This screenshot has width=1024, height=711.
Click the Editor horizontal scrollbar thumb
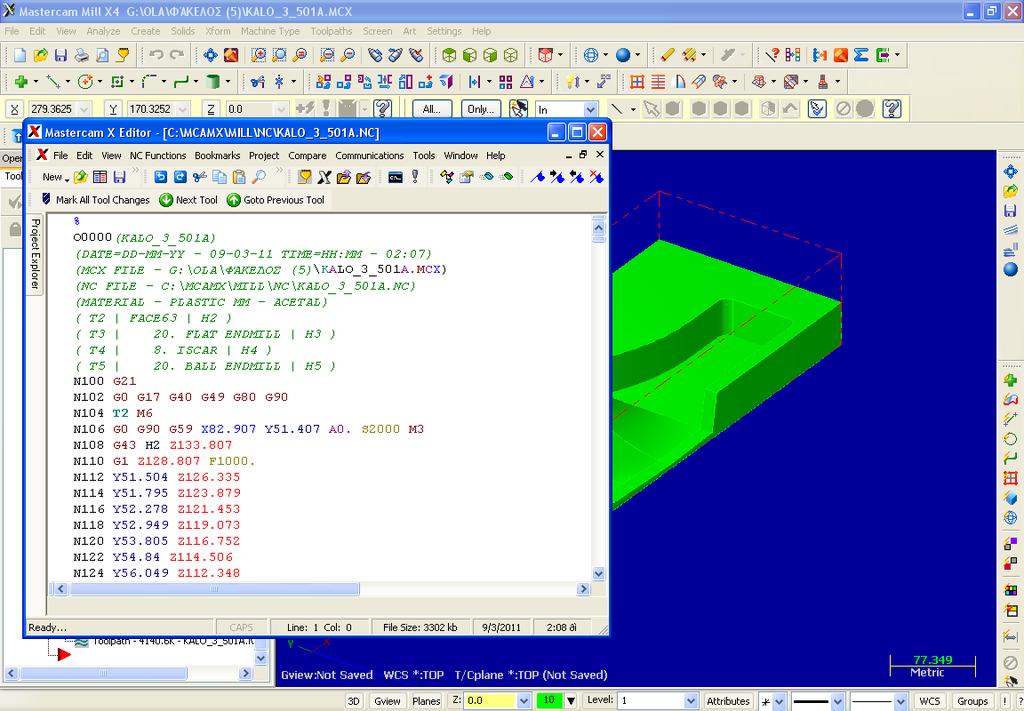tap(214, 589)
